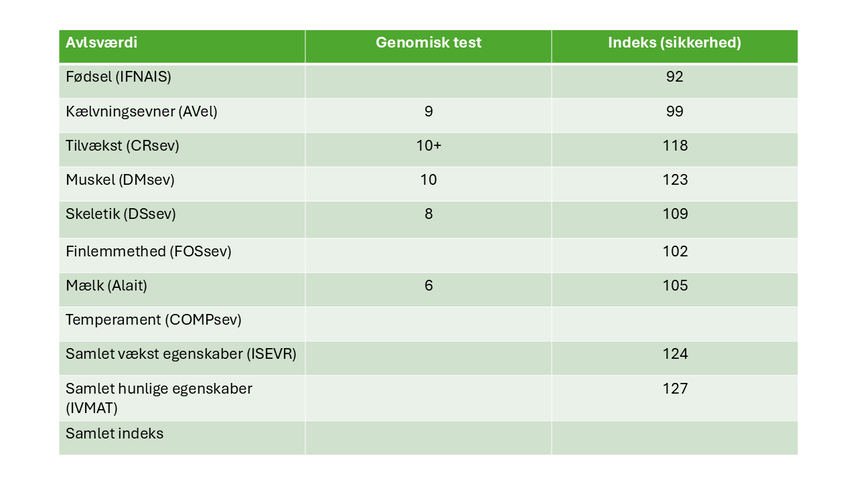Click the Temperament (COMPsev) cell
The image size is (857, 482).
(154, 320)
